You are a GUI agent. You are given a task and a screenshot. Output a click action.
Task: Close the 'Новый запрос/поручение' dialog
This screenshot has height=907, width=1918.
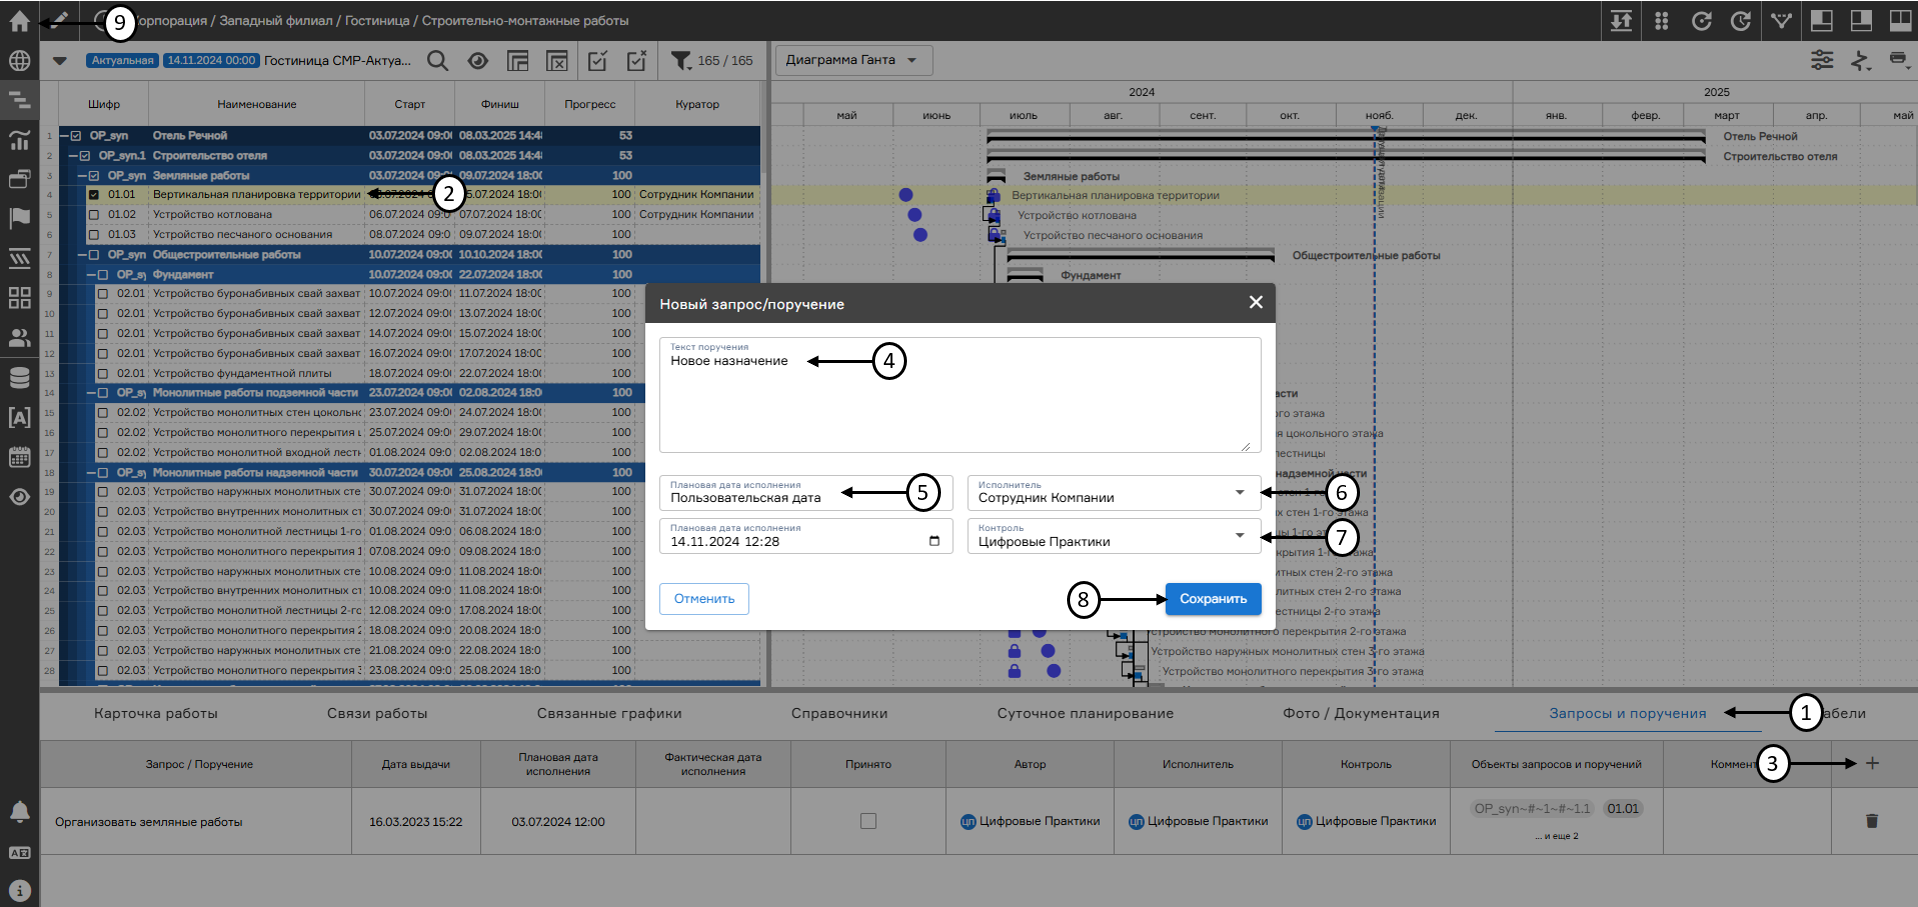(1256, 302)
